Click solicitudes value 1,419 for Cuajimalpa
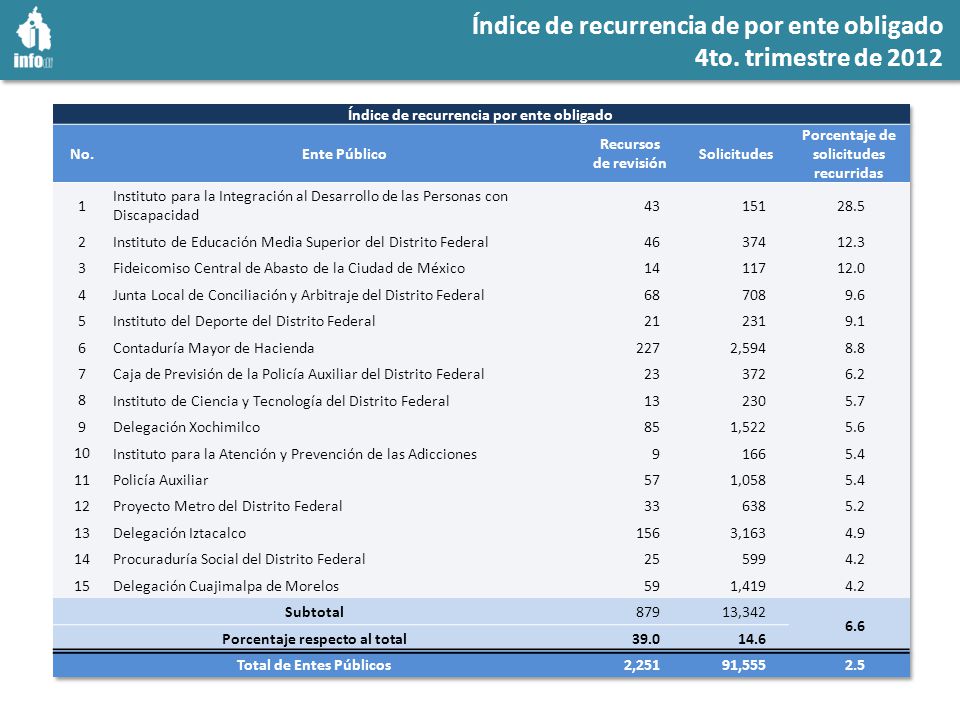The width and height of the screenshot is (960, 720). click(748, 586)
